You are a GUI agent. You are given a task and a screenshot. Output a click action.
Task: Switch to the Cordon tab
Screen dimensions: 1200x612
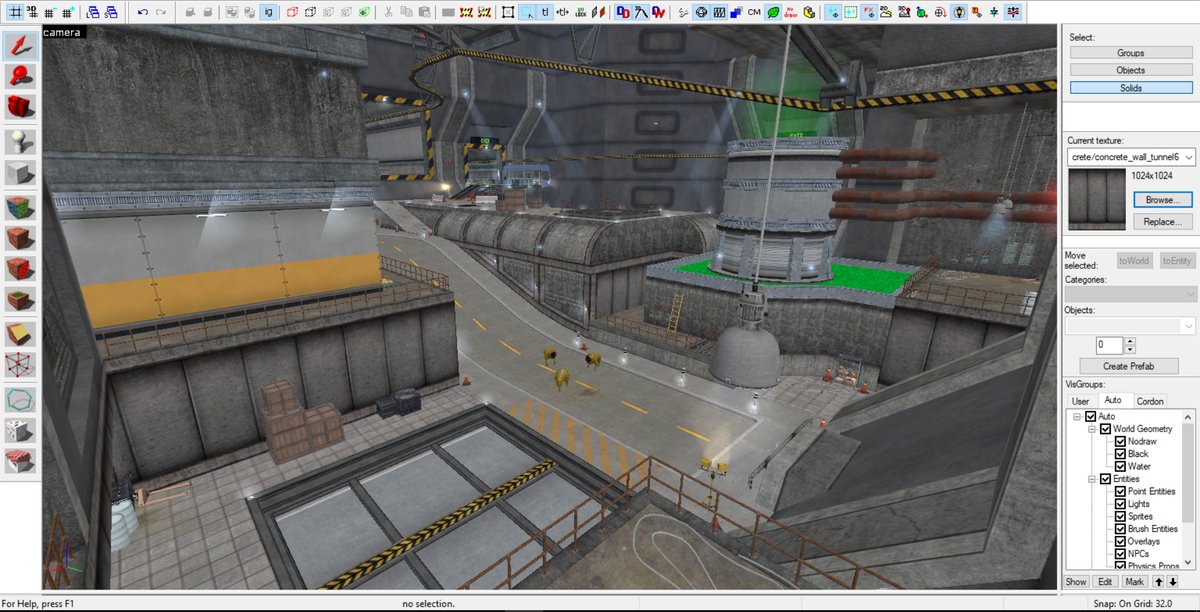coord(1150,401)
